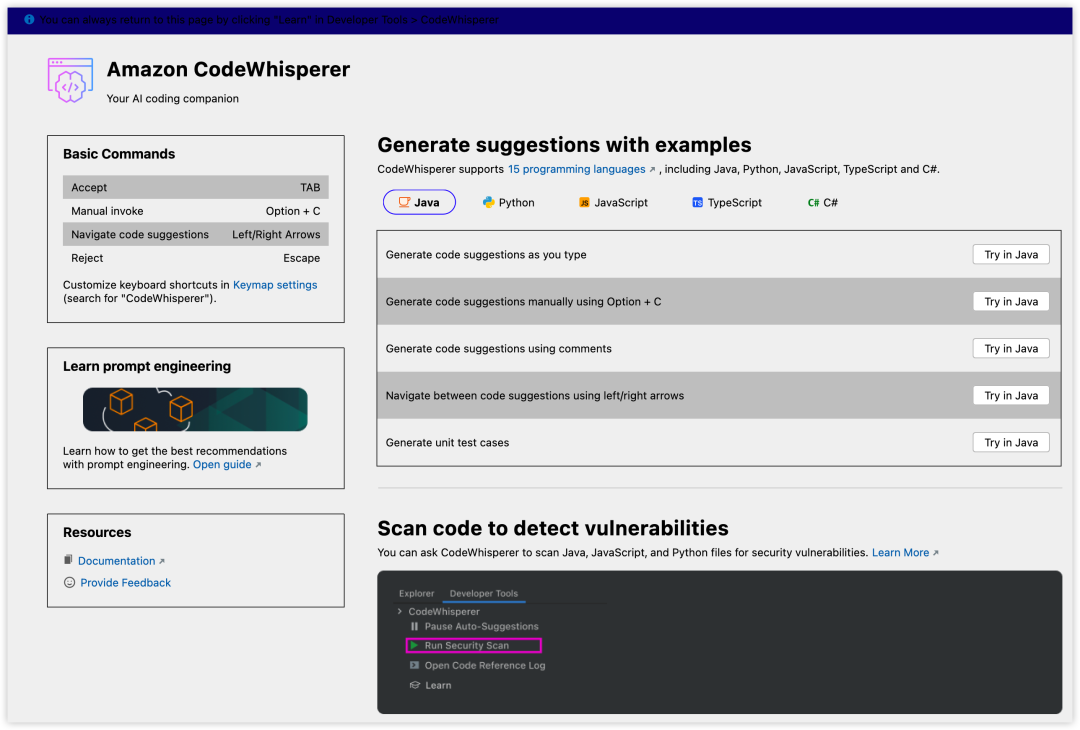Click the Java coffee cup icon
1080x730 pixels.
point(404,202)
